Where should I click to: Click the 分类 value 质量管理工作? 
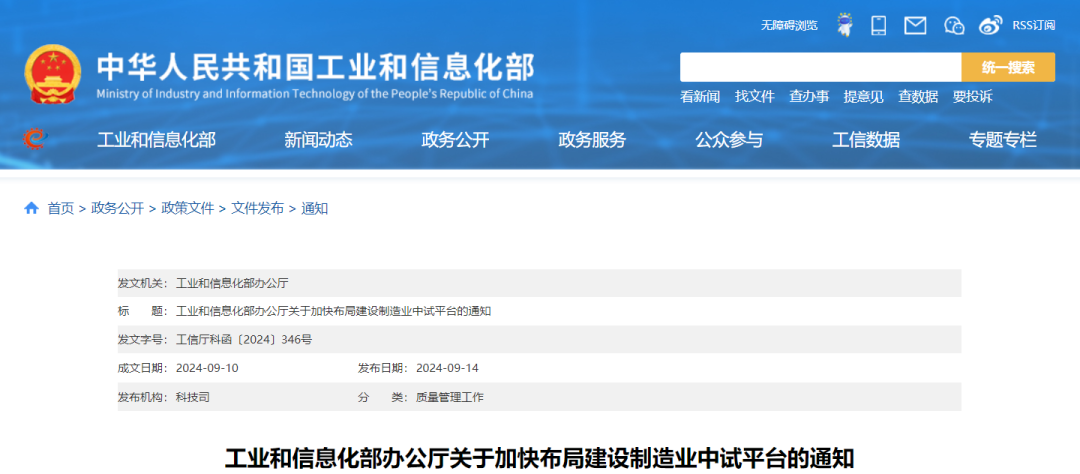pos(450,397)
